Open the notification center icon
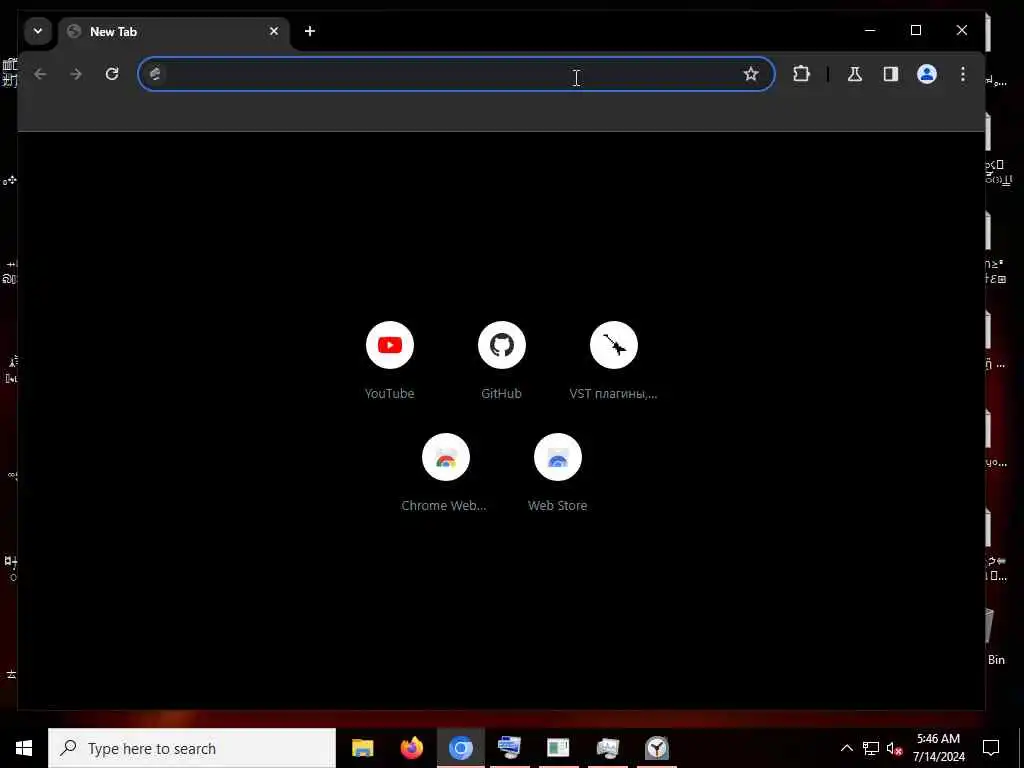The height and width of the screenshot is (768, 1024). coord(991,748)
